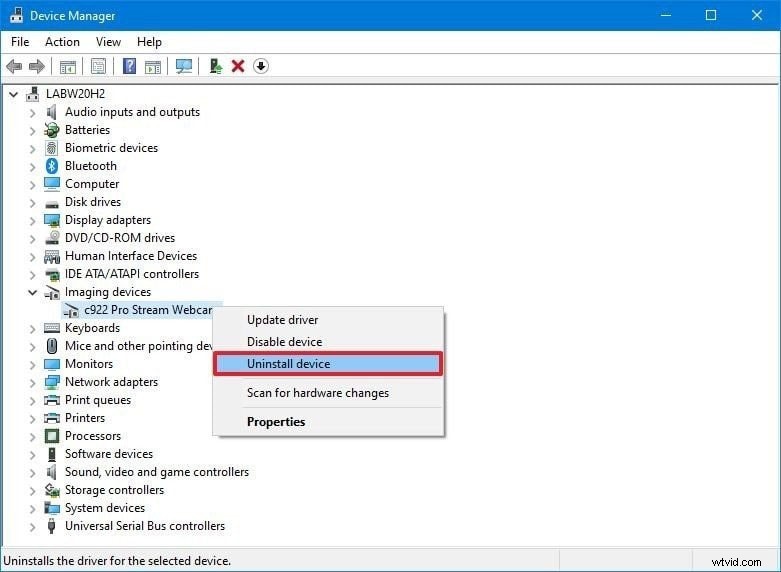The width and height of the screenshot is (781, 572).
Task: Open Properties from the context menu
Action: pos(329,422)
